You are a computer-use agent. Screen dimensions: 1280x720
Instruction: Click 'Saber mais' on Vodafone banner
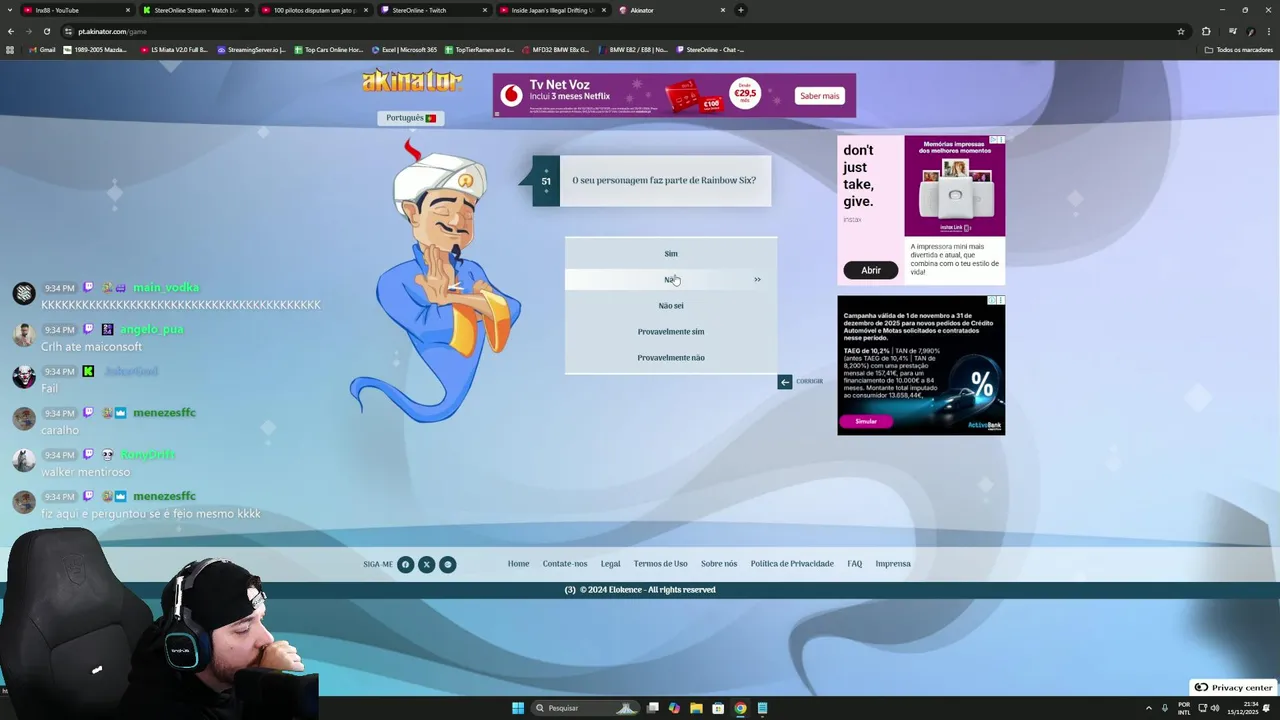point(820,96)
